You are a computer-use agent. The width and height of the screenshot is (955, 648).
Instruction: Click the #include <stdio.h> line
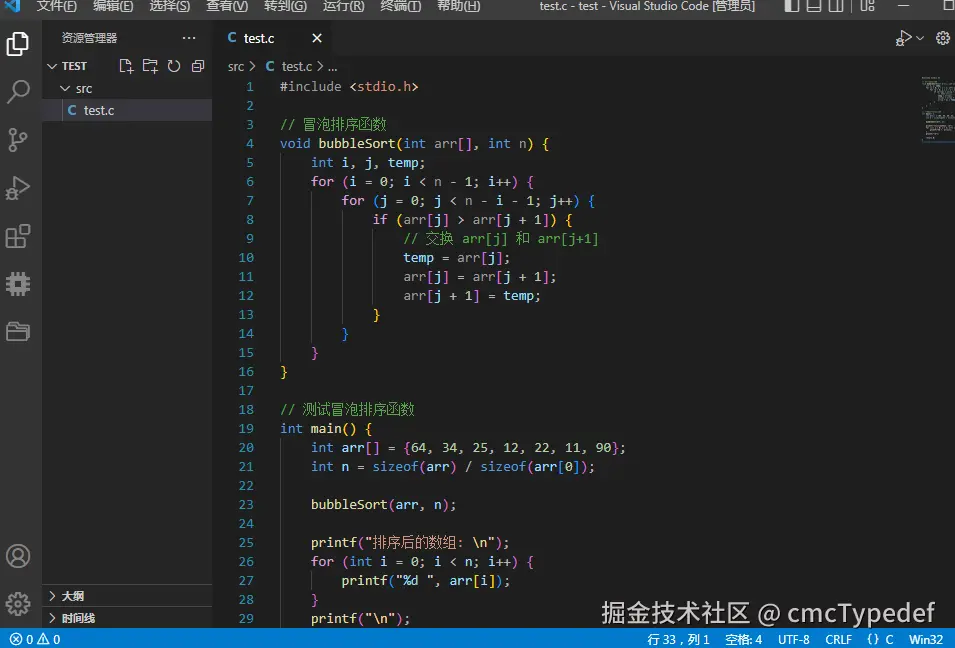[x=349, y=86]
